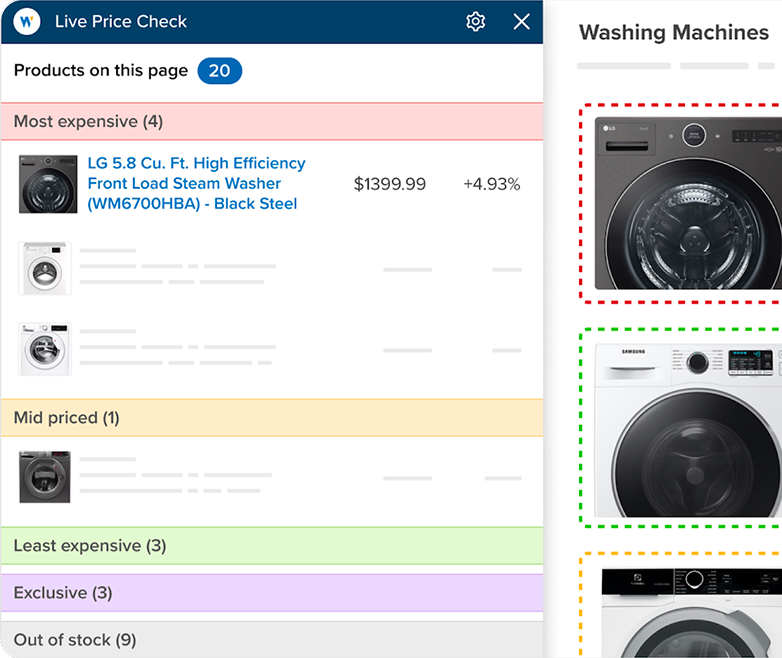782x658 pixels.
Task: Click the 20 products count badge
Action: pos(219,71)
